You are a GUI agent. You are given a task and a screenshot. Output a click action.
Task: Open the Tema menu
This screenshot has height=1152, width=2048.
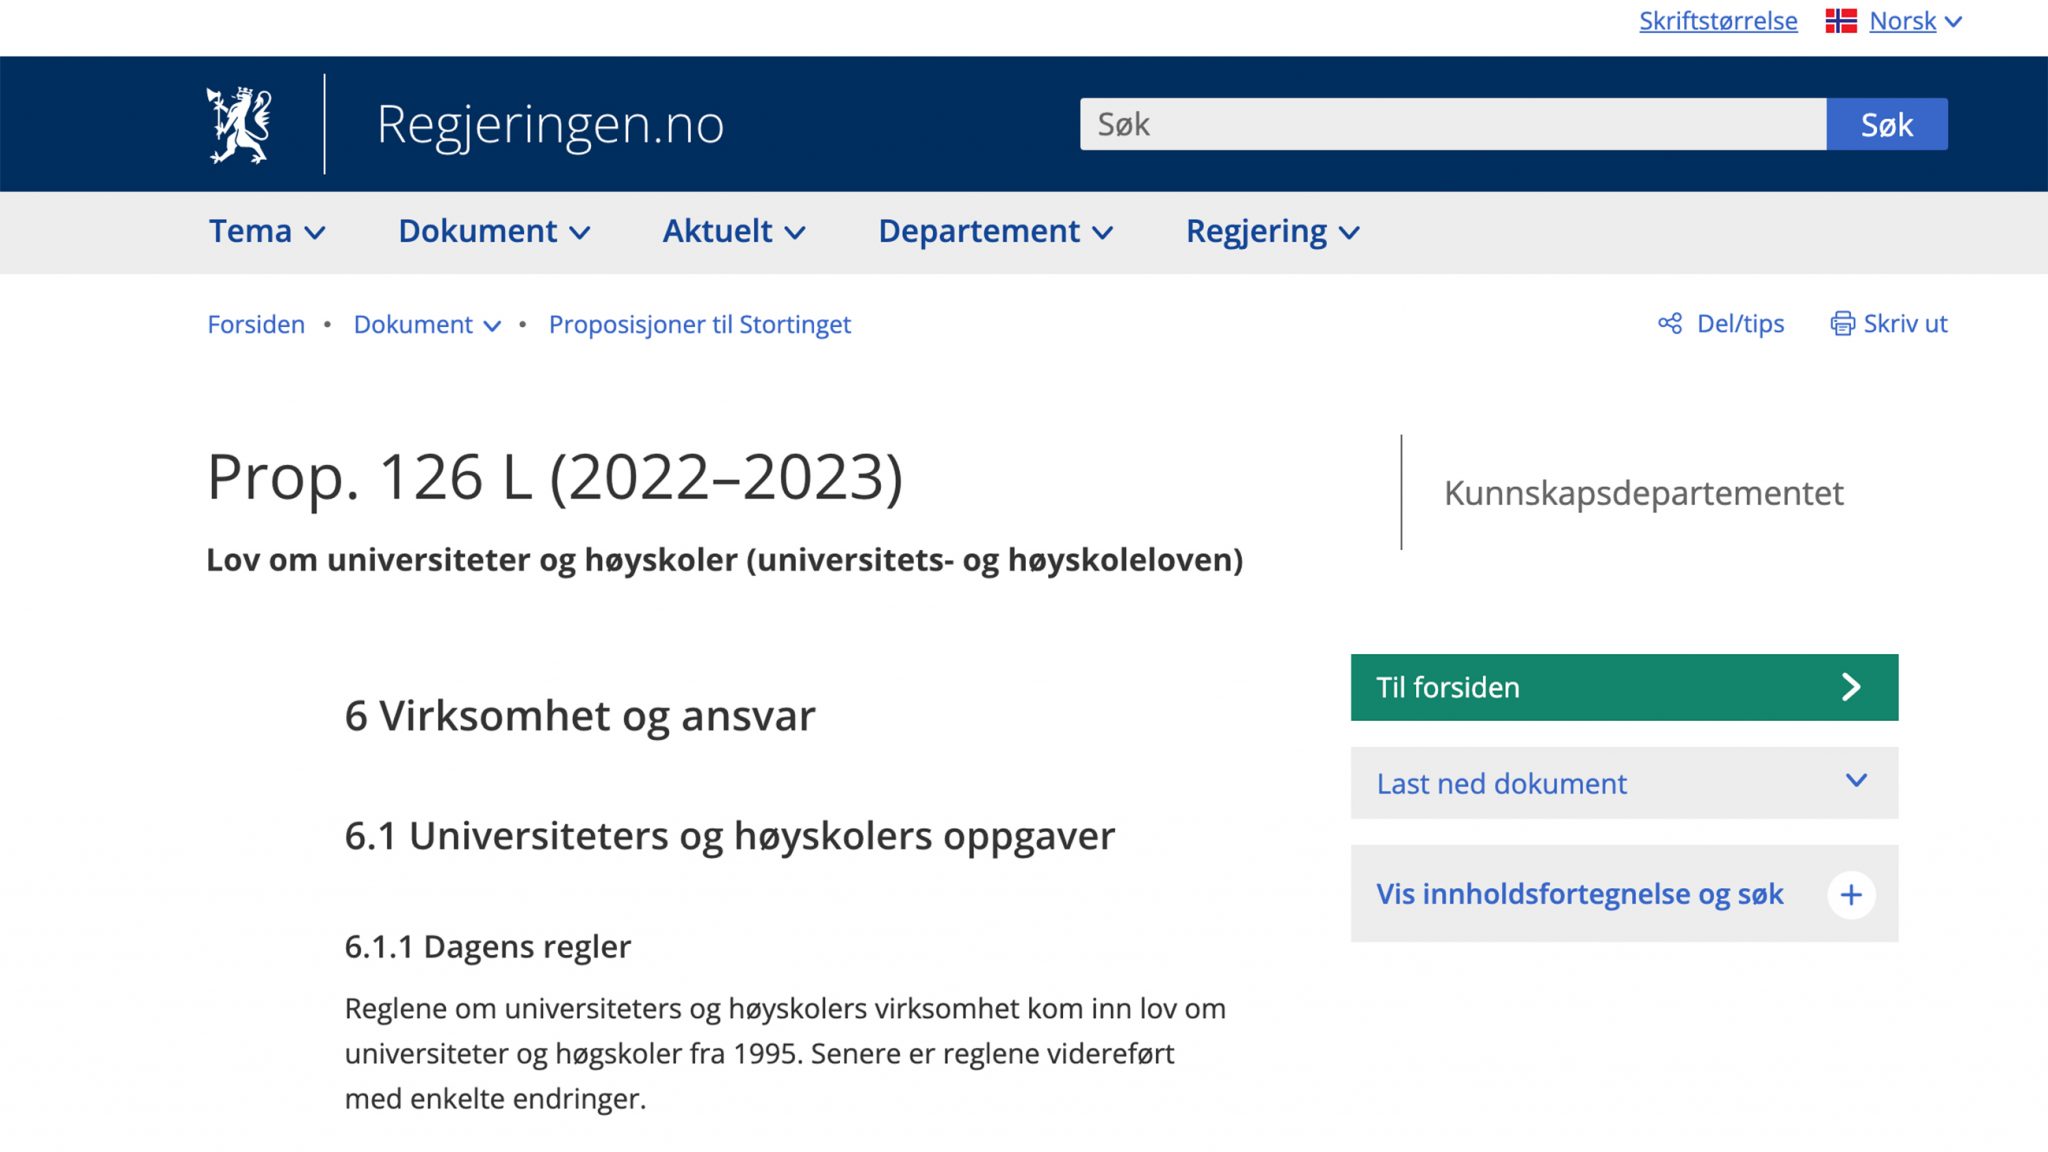pyautogui.click(x=266, y=232)
